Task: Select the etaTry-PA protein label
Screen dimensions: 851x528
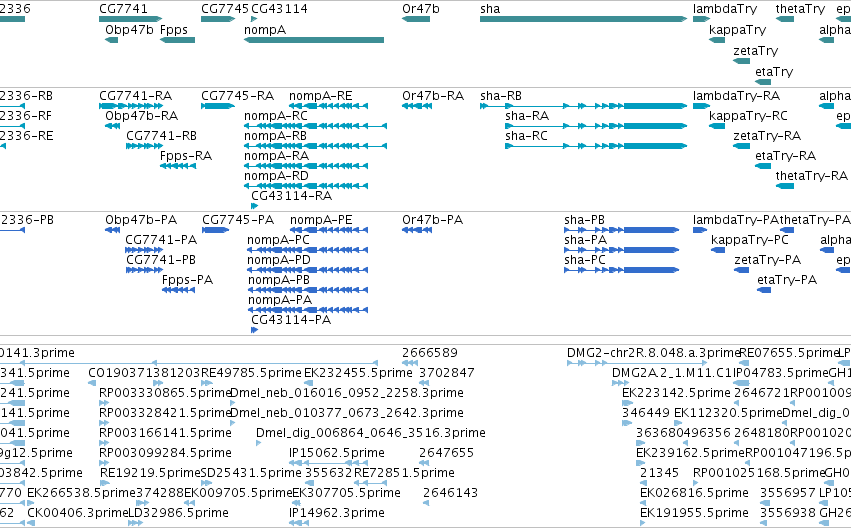Action: pyautogui.click(x=787, y=280)
